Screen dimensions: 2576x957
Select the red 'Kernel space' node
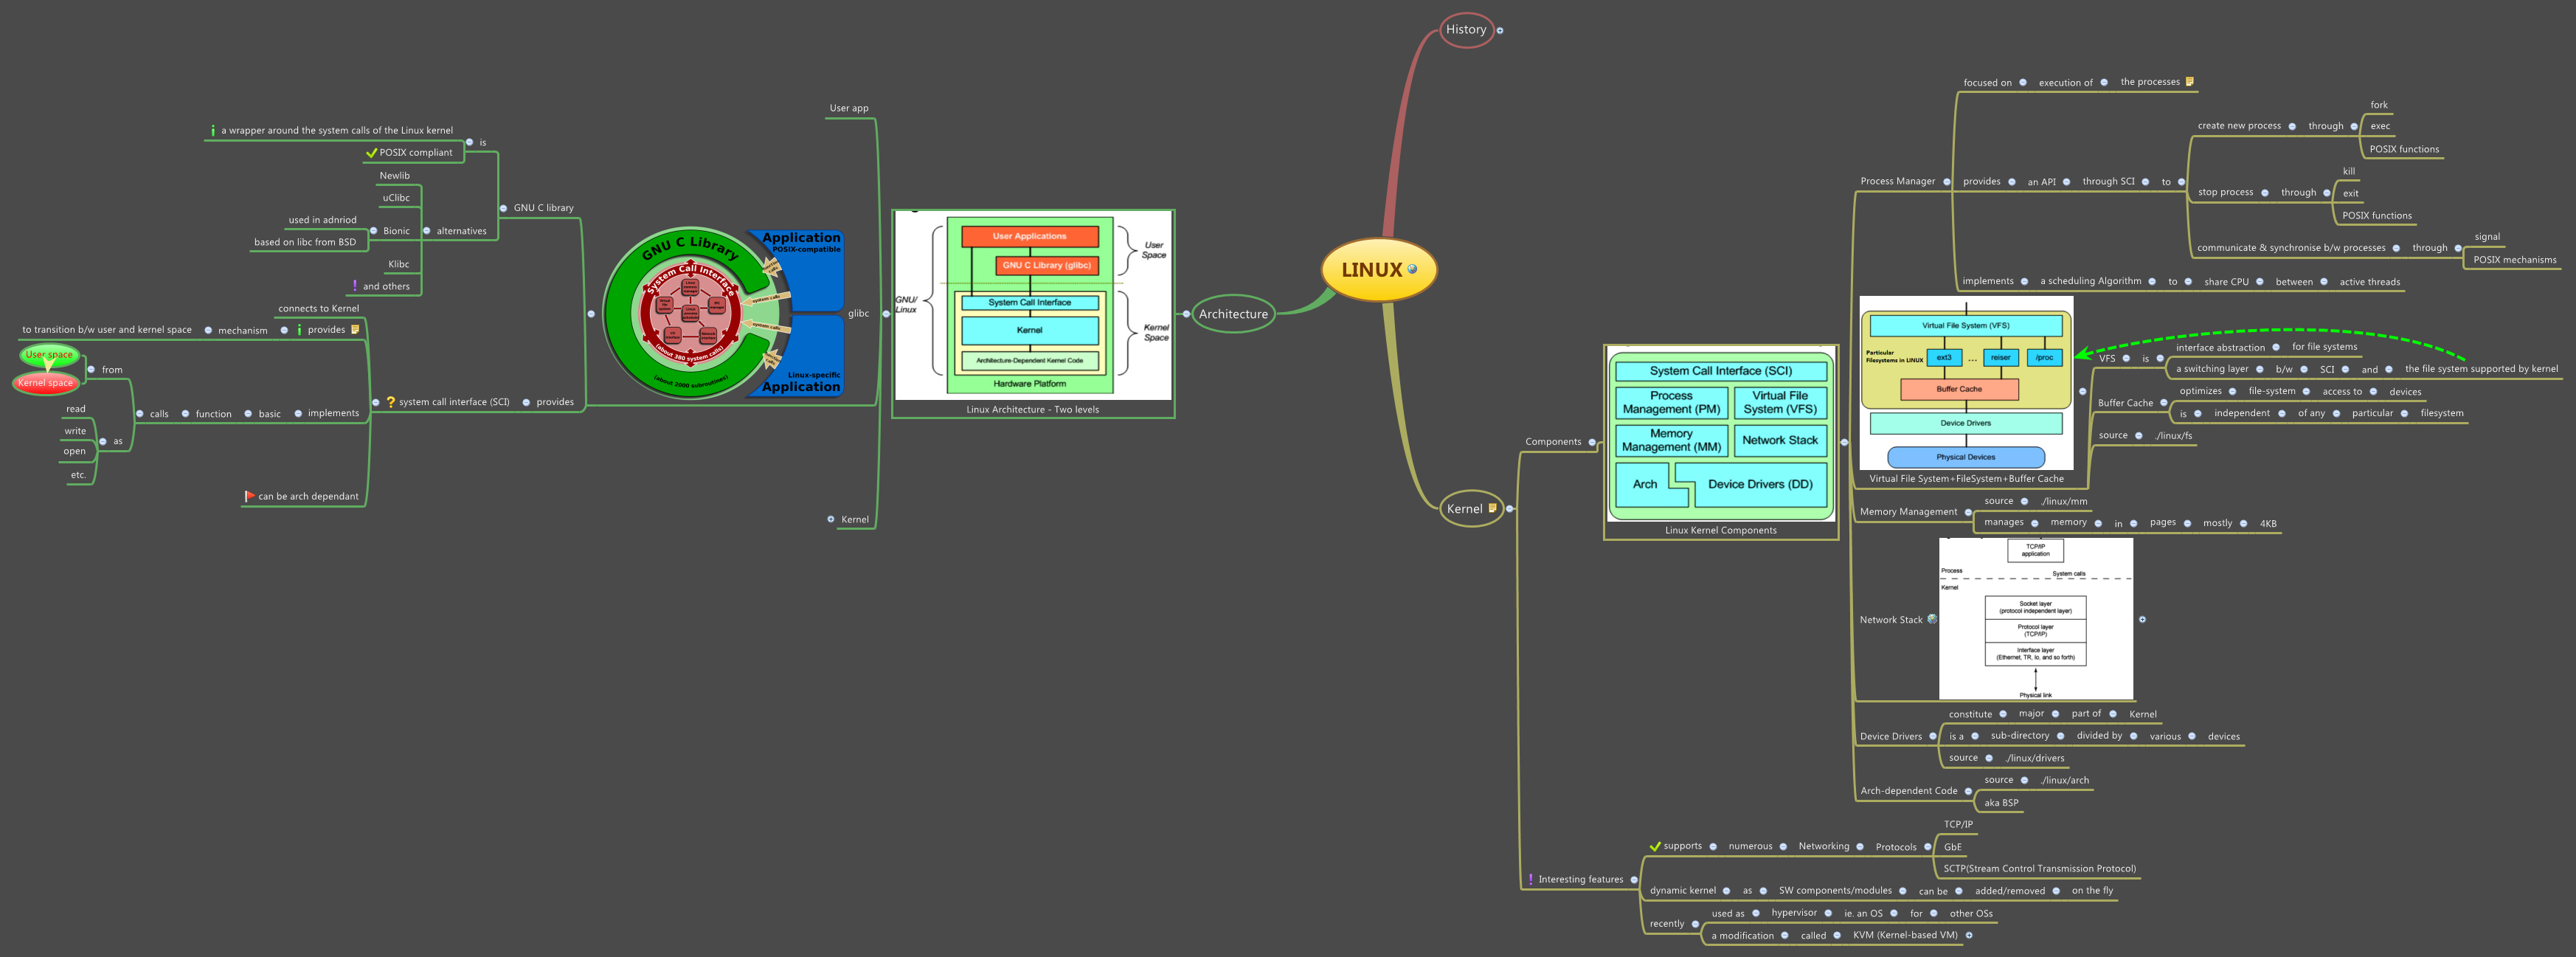(45, 382)
